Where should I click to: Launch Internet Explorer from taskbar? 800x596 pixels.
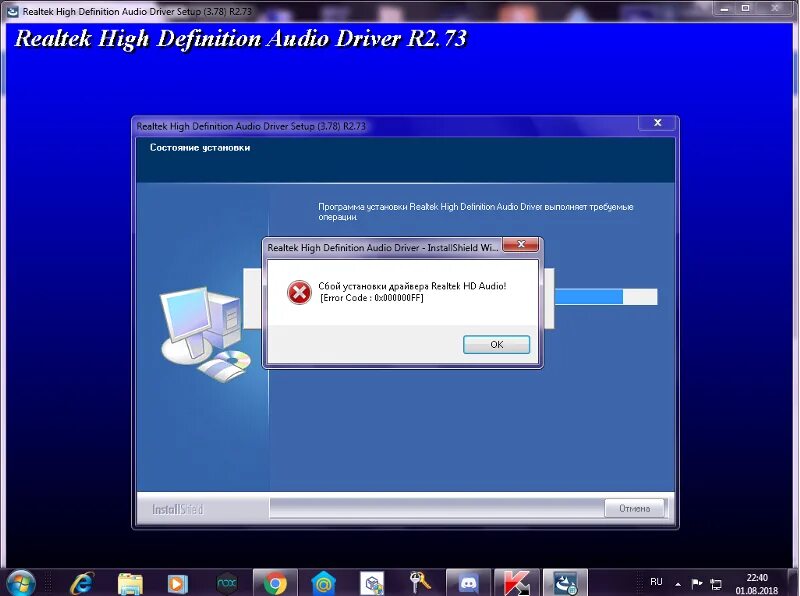82,583
